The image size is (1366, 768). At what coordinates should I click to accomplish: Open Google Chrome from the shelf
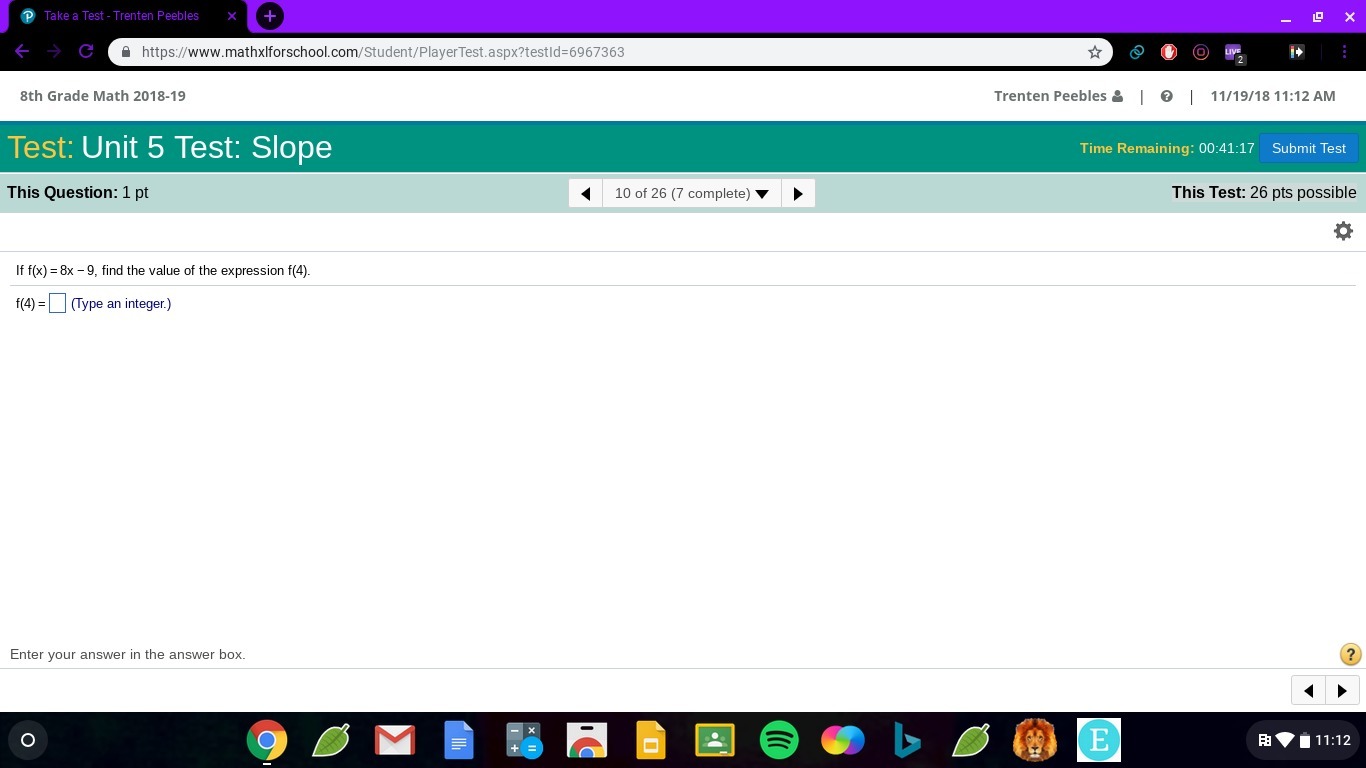[267, 740]
